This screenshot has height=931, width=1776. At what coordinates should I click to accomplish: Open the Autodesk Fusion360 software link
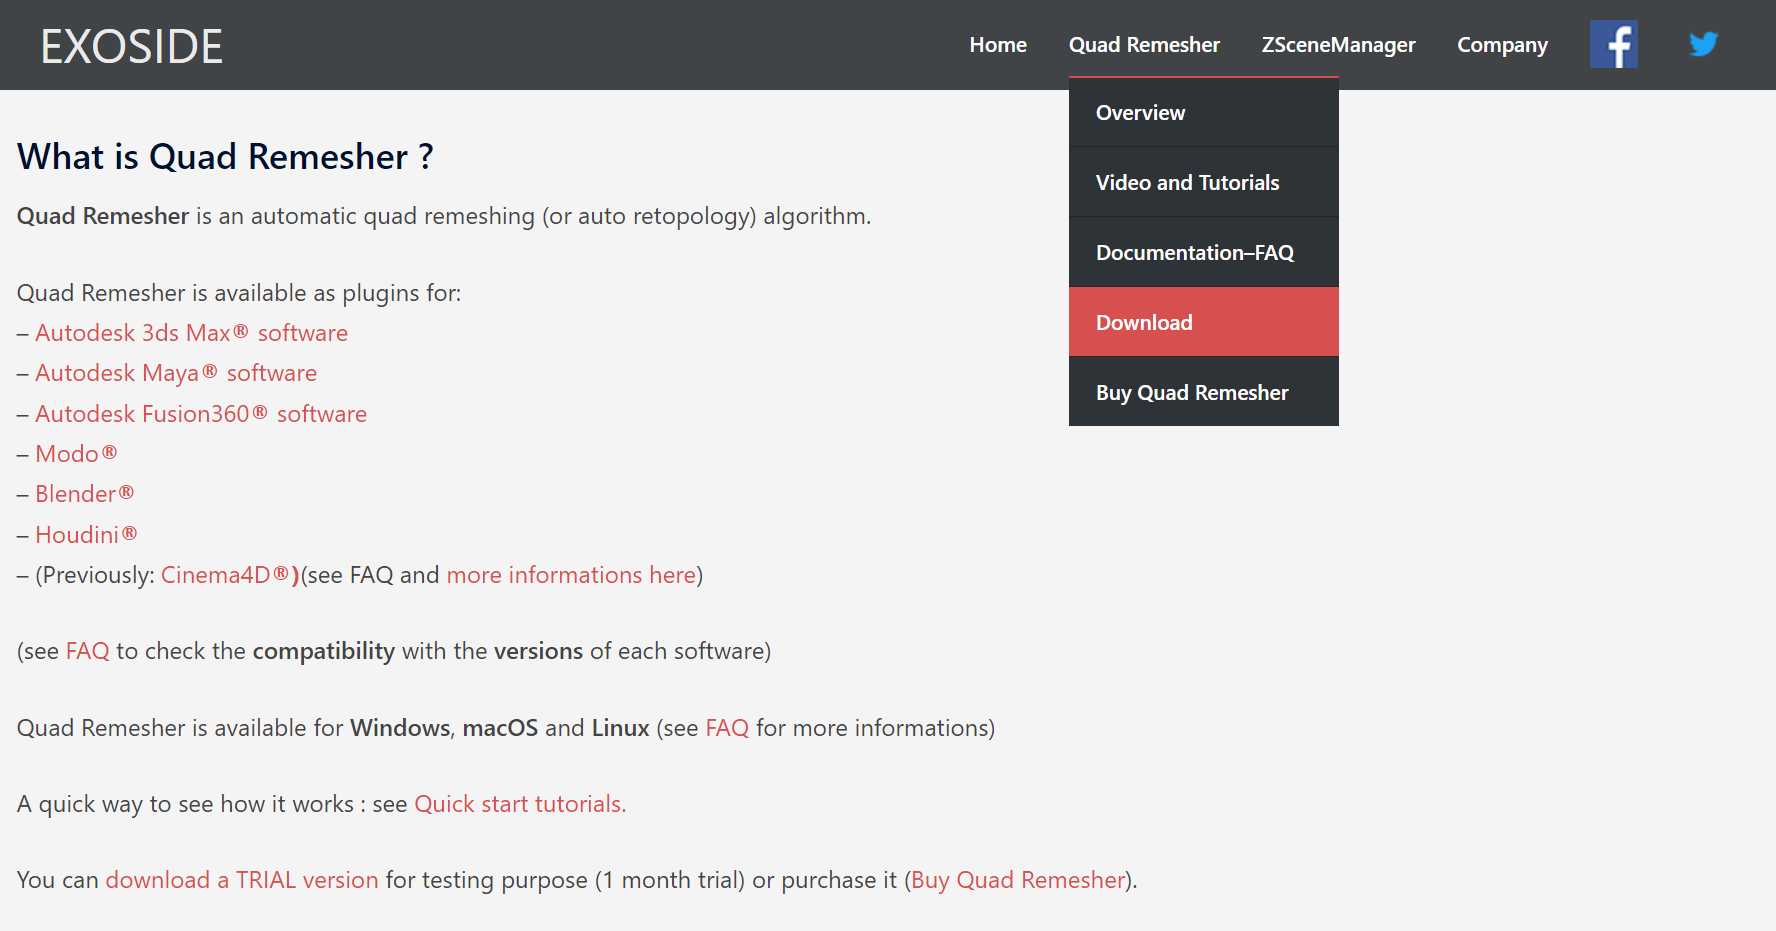pyautogui.click(x=201, y=414)
